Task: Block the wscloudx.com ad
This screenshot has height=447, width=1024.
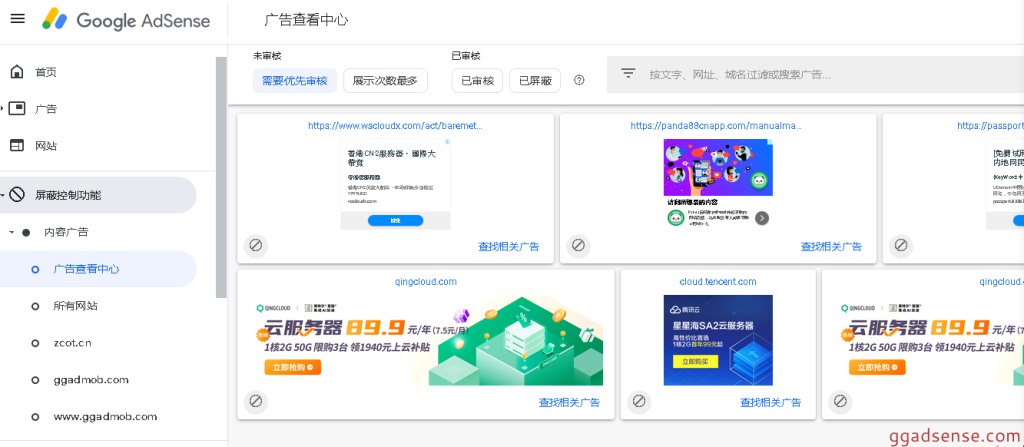Action: [255, 246]
